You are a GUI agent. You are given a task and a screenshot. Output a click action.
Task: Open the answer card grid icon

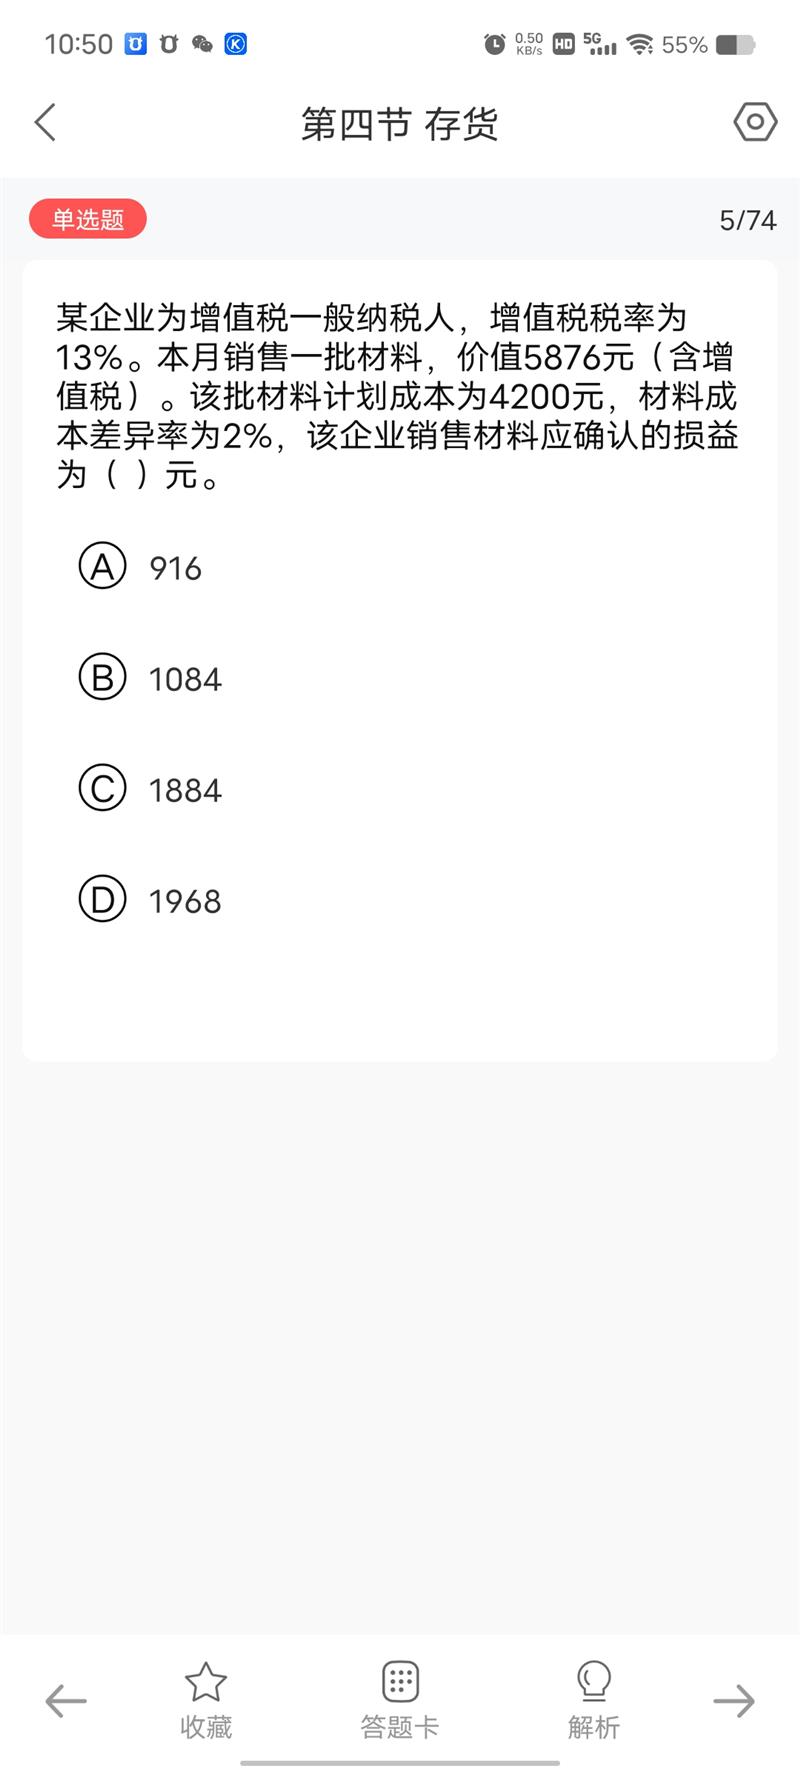point(400,1682)
